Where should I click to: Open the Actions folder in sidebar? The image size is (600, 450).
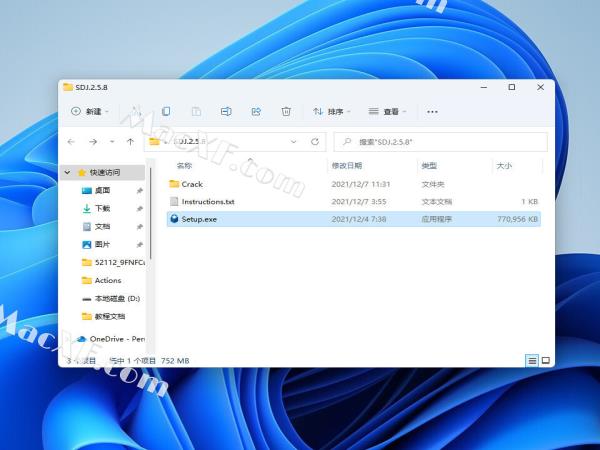pos(102,280)
